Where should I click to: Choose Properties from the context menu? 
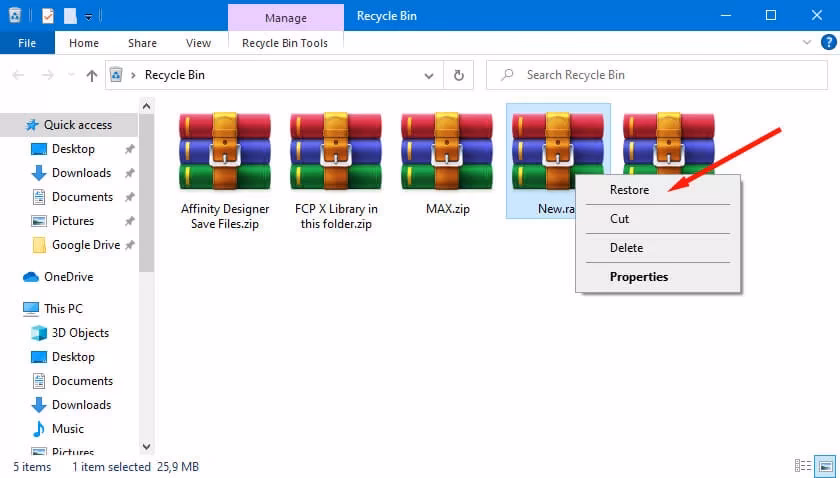[639, 277]
